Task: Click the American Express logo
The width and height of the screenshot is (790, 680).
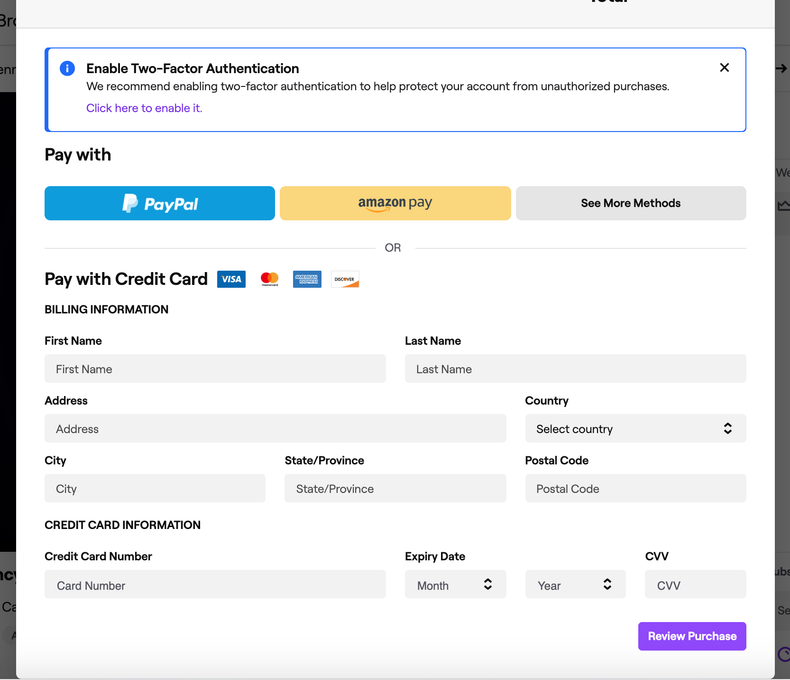Action: 307,279
